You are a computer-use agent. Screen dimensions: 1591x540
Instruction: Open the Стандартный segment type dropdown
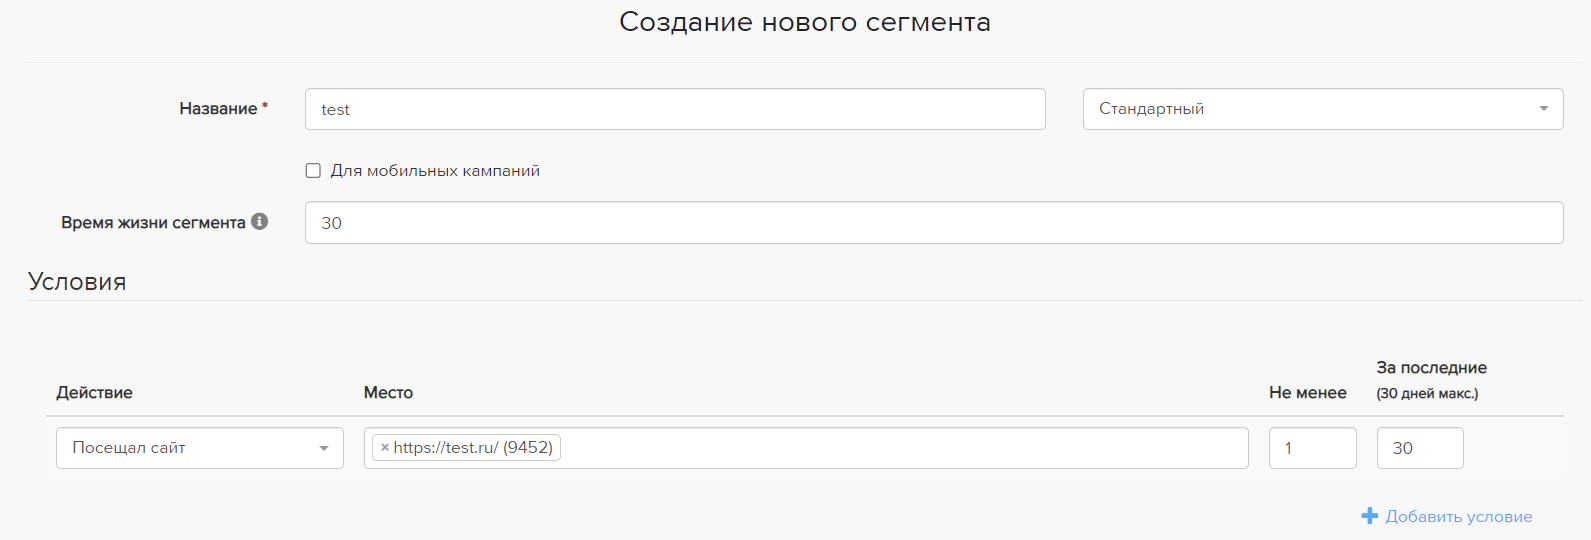1322,109
